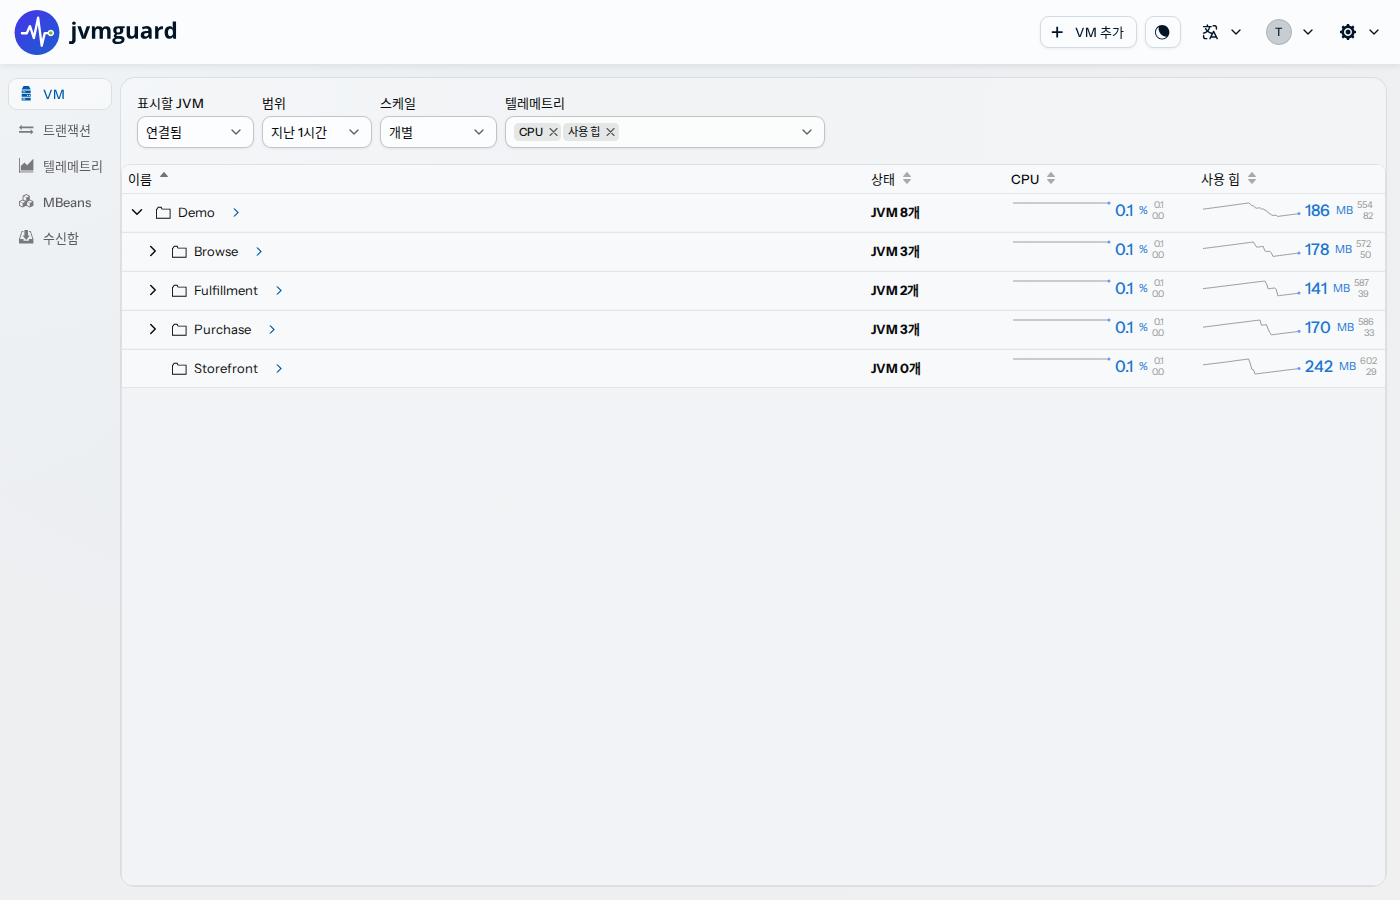1400x900 pixels.
Task: Open Browse group details arrow
Action: [259, 252]
